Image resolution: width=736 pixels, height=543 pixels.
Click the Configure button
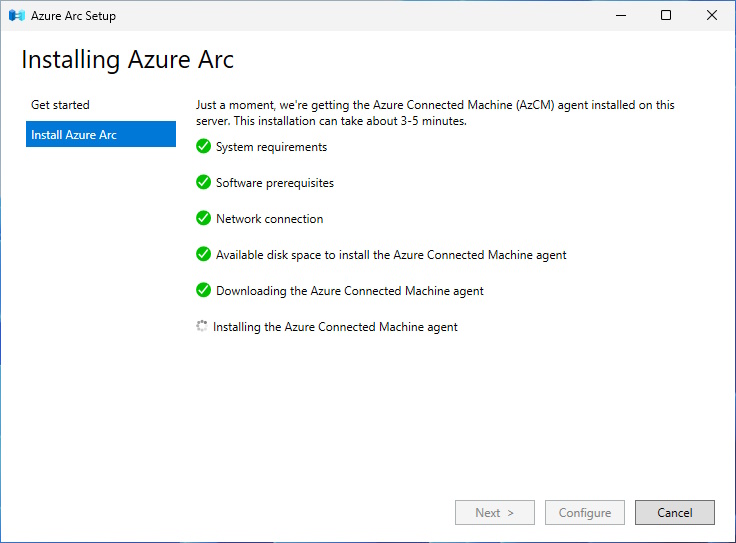click(585, 512)
